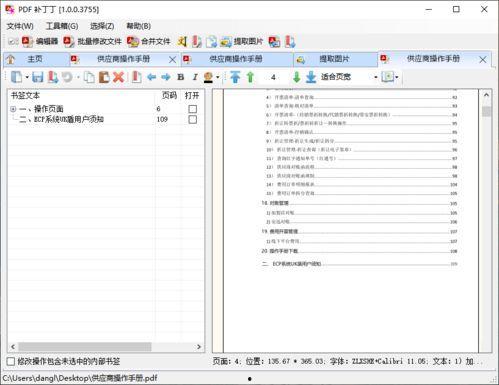The width and height of the screenshot is (499, 385).
Task: Click the save bookmark floppy disk icon
Action: pos(38,77)
